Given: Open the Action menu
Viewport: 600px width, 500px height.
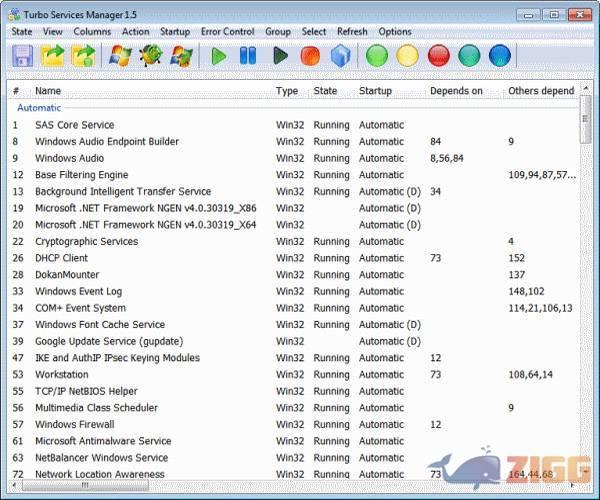Looking at the screenshot, I should [136, 32].
